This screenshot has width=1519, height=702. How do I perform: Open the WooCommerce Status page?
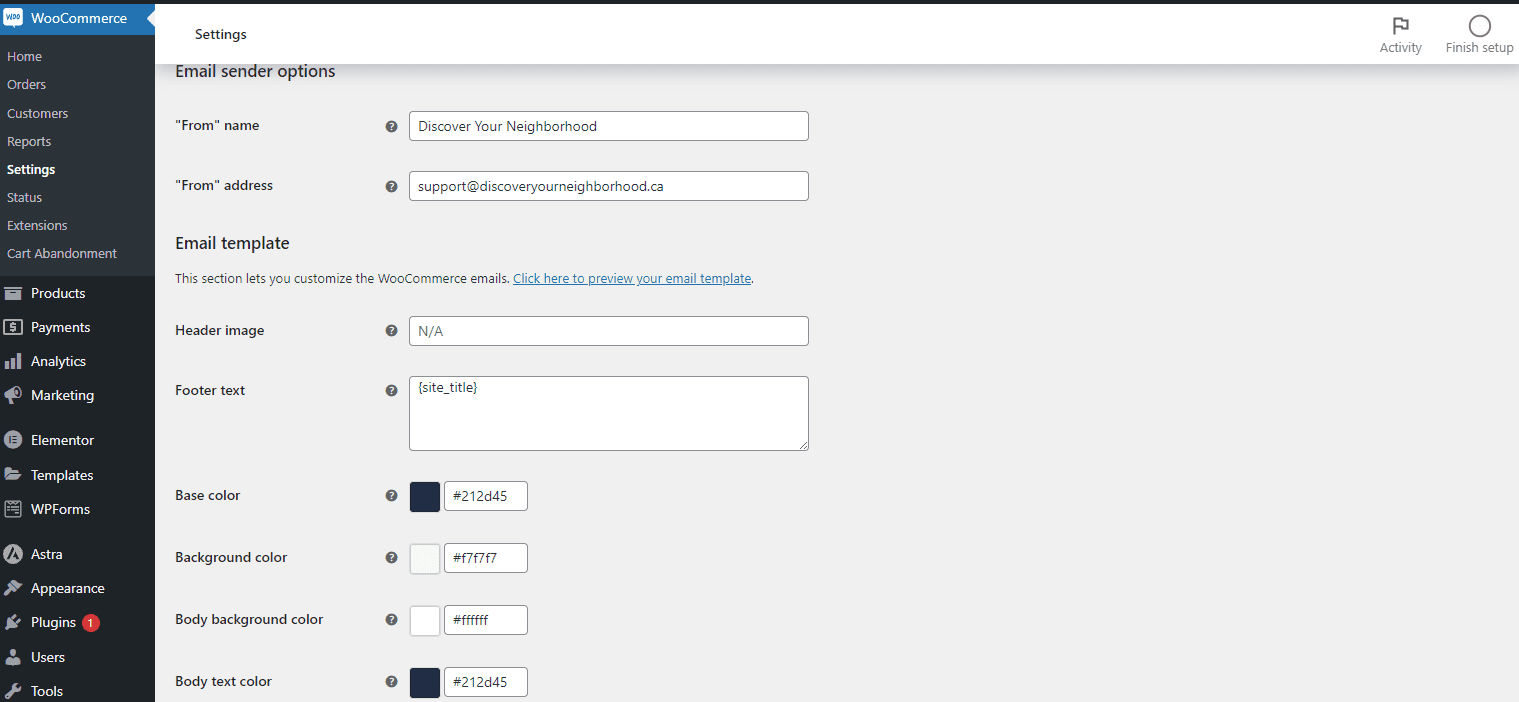point(25,198)
